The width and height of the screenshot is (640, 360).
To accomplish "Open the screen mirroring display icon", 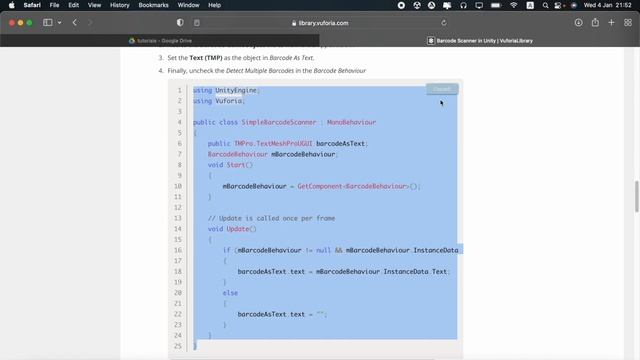I will (479, 5).
